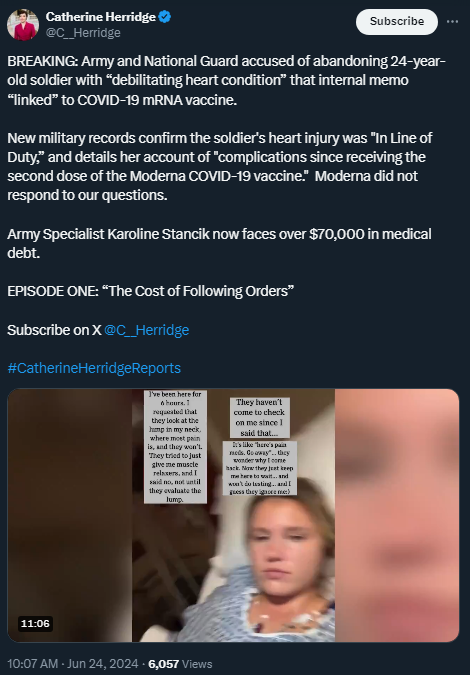Click the EPISODE ONE title line
This screenshot has width=470, height=675.
click(151, 291)
